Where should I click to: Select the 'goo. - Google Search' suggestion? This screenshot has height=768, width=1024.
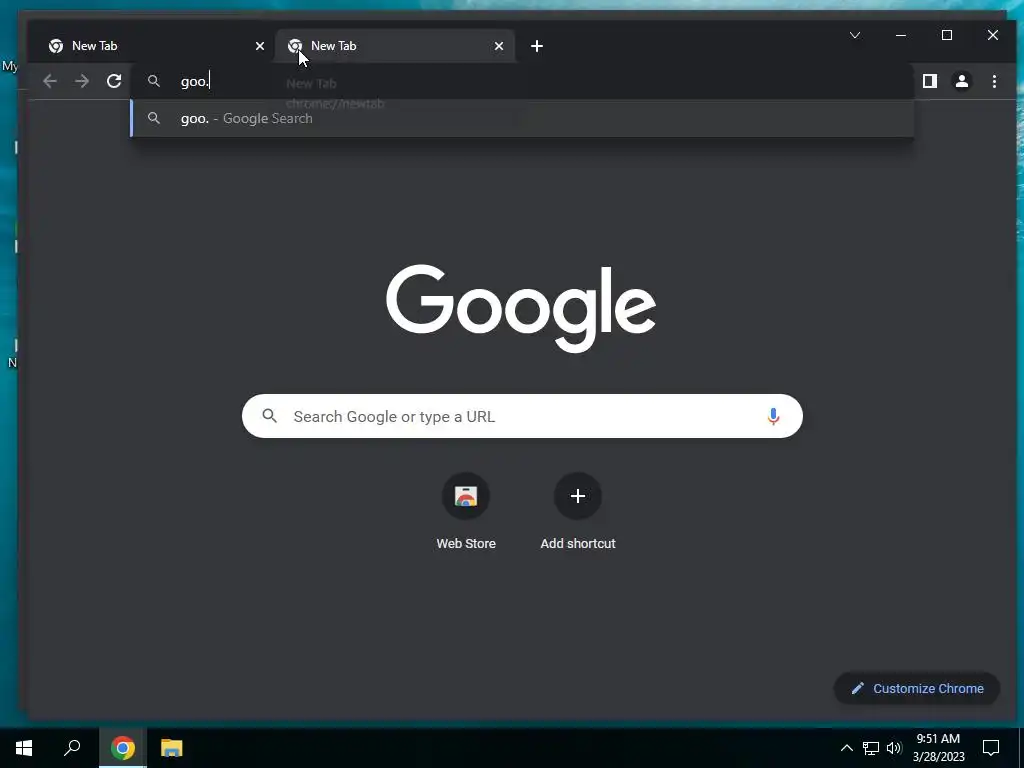522,118
